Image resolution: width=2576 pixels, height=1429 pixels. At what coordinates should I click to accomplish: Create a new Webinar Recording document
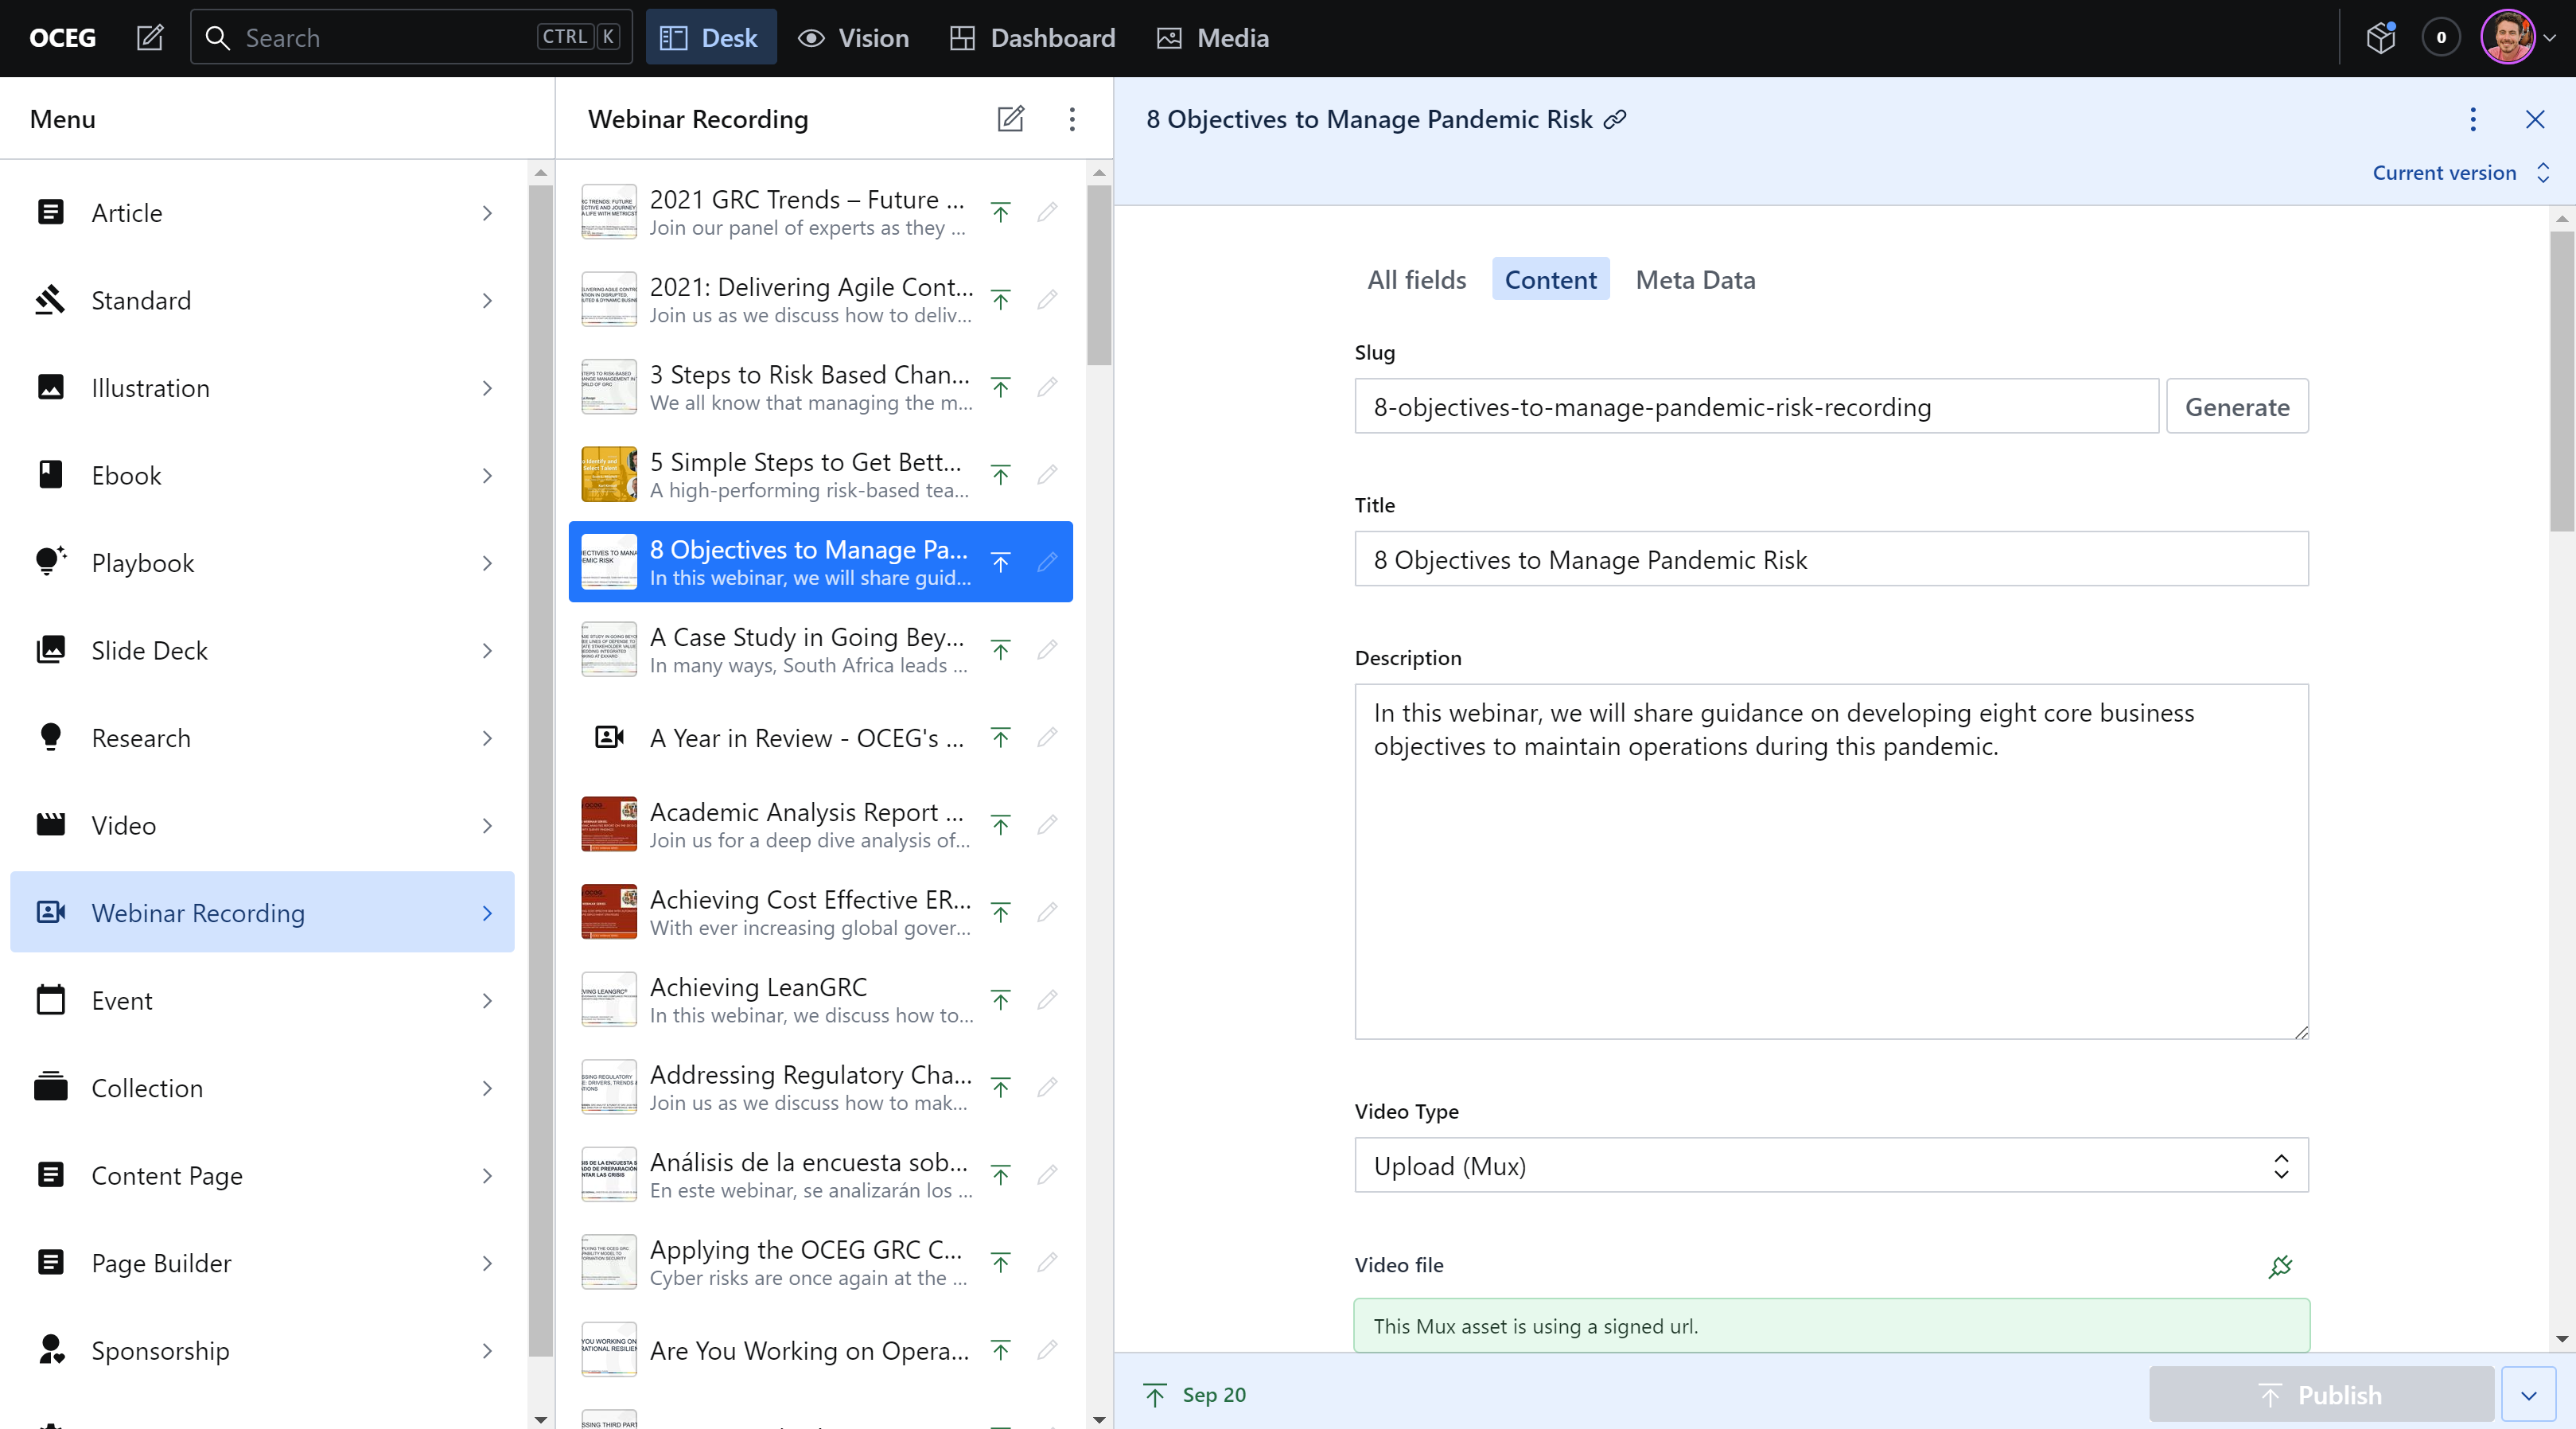[x=1010, y=119]
